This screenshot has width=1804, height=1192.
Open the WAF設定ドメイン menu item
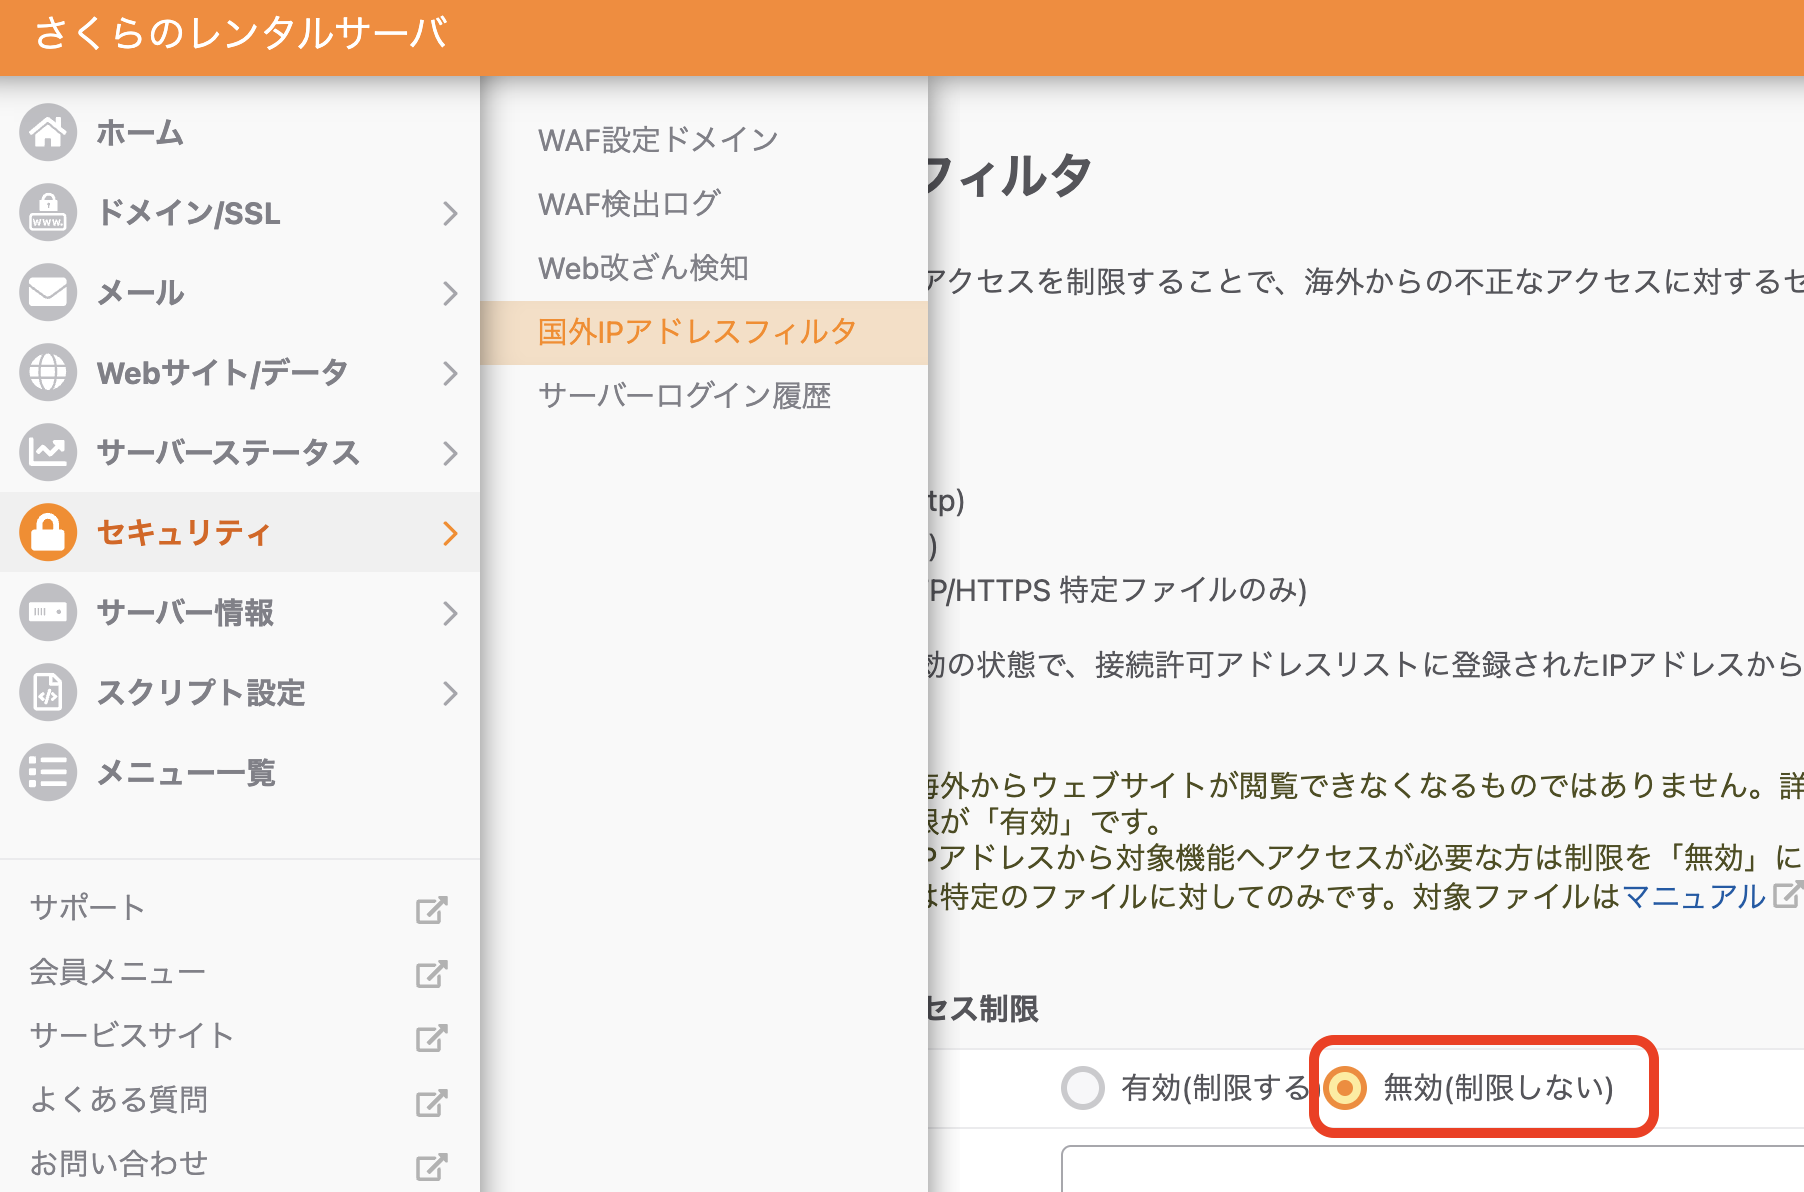click(657, 138)
